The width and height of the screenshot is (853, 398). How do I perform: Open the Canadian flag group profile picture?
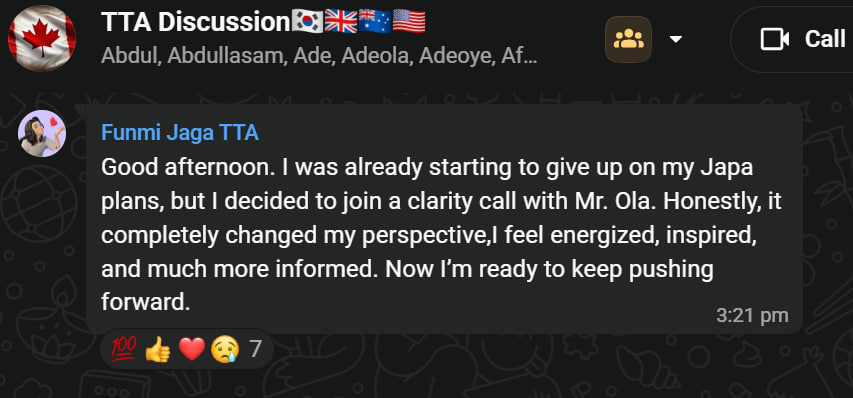point(42,39)
